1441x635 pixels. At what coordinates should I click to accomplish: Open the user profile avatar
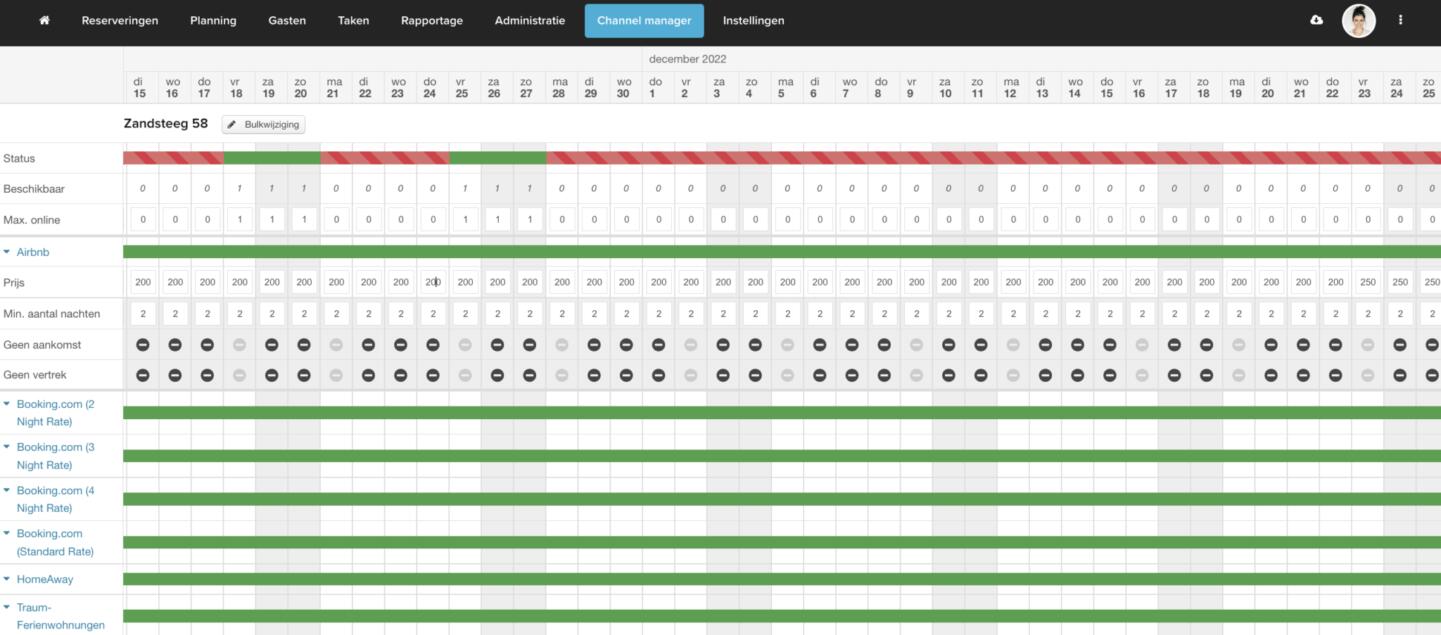pos(1358,20)
